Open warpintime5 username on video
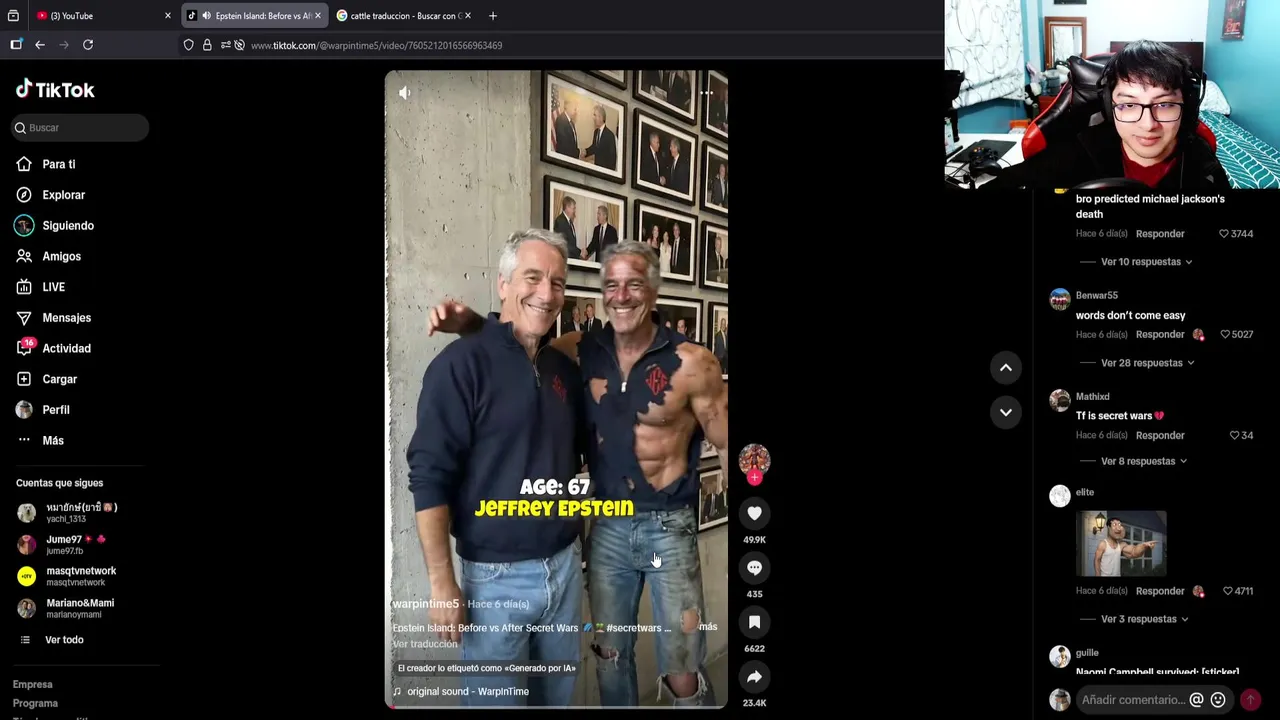 (425, 604)
